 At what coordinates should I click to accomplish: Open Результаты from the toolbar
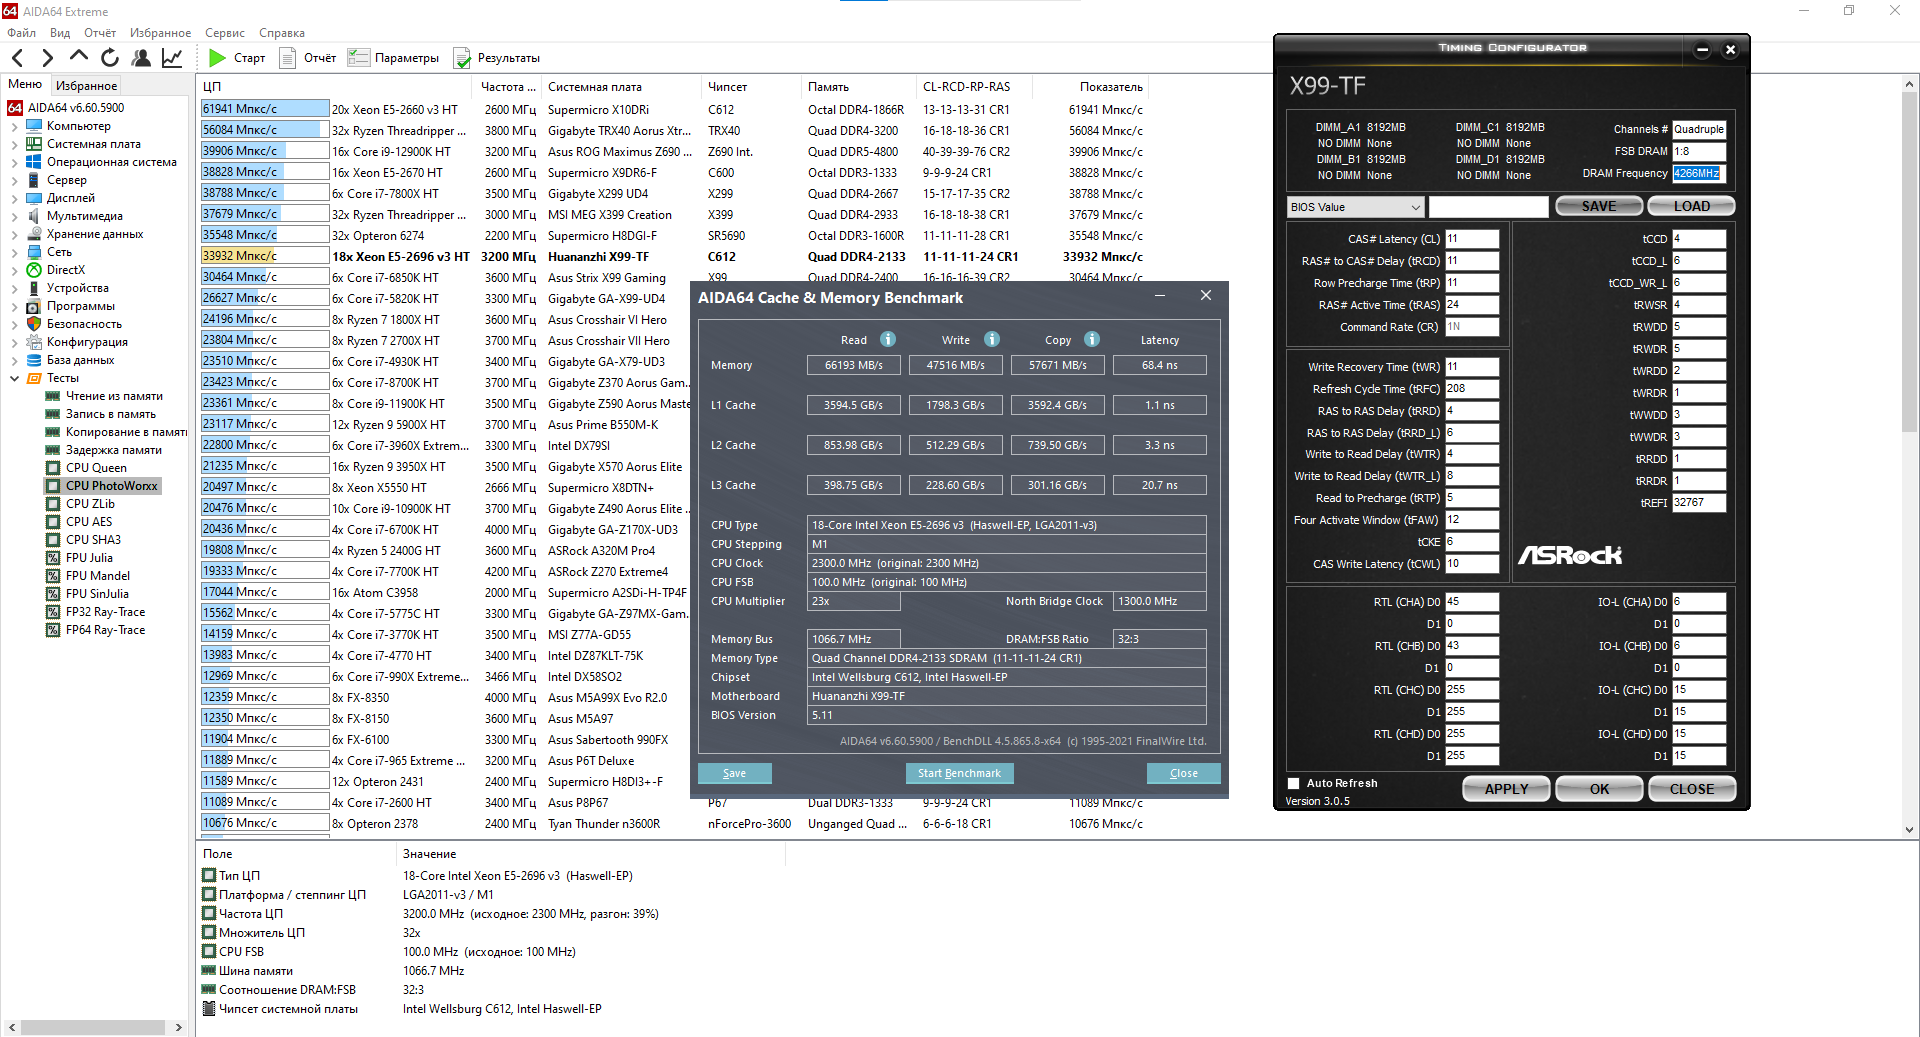tap(497, 58)
